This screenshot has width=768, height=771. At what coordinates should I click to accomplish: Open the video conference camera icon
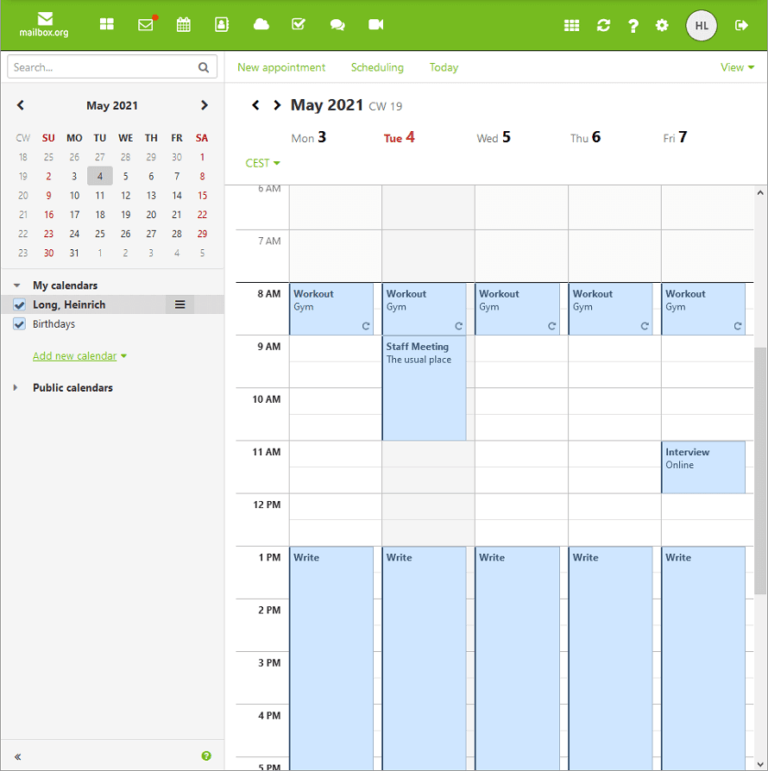pos(376,25)
